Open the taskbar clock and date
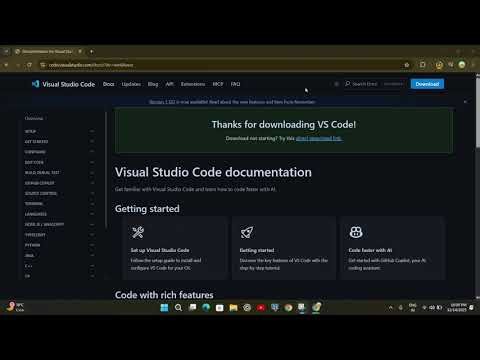Image resolution: width=480 pixels, height=360 pixels. [x=457, y=307]
